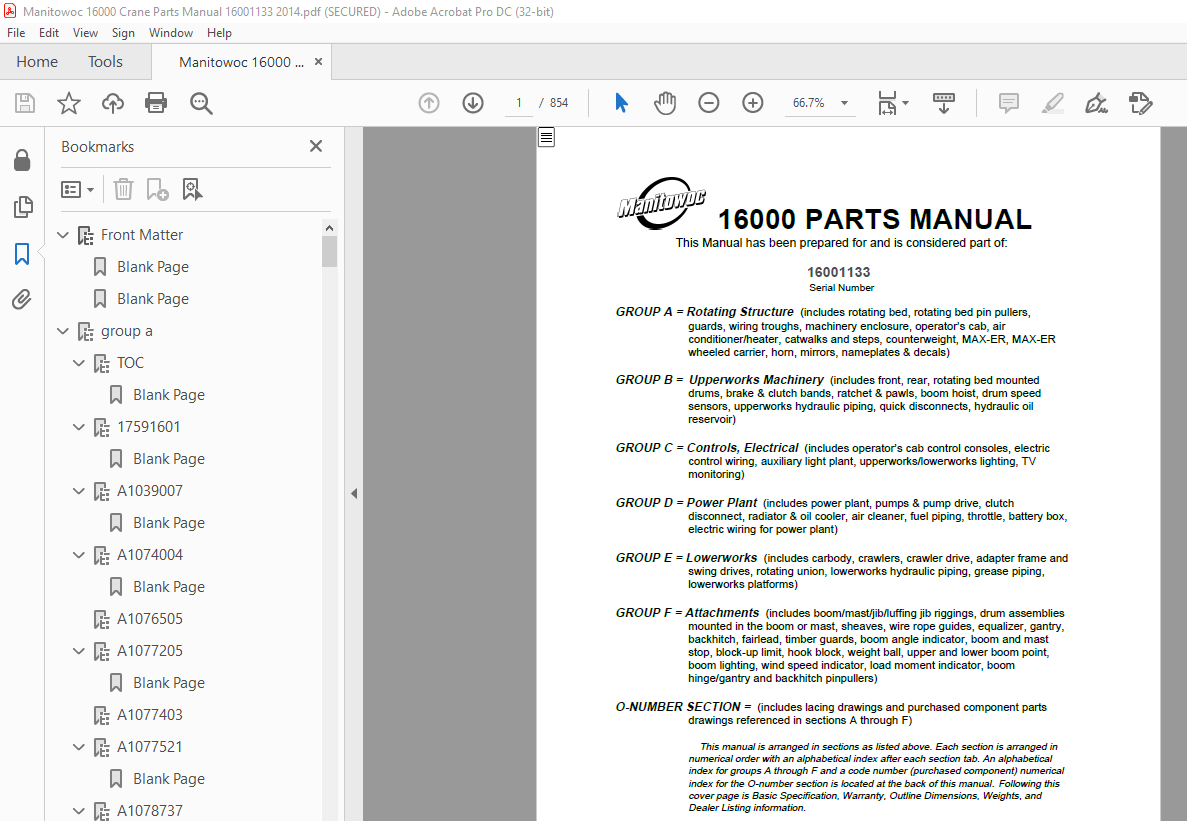Image resolution: width=1187 pixels, height=821 pixels.
Task: Select Blank Page under Front Matter first
Action: [x=153, y=267]
